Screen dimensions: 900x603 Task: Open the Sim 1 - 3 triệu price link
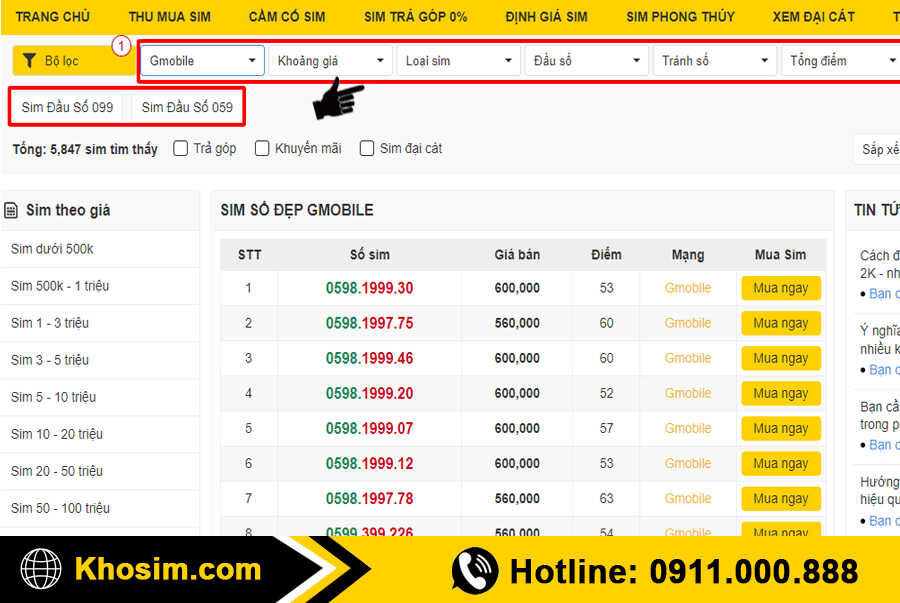pyautogui.click(x=50, y=323)
